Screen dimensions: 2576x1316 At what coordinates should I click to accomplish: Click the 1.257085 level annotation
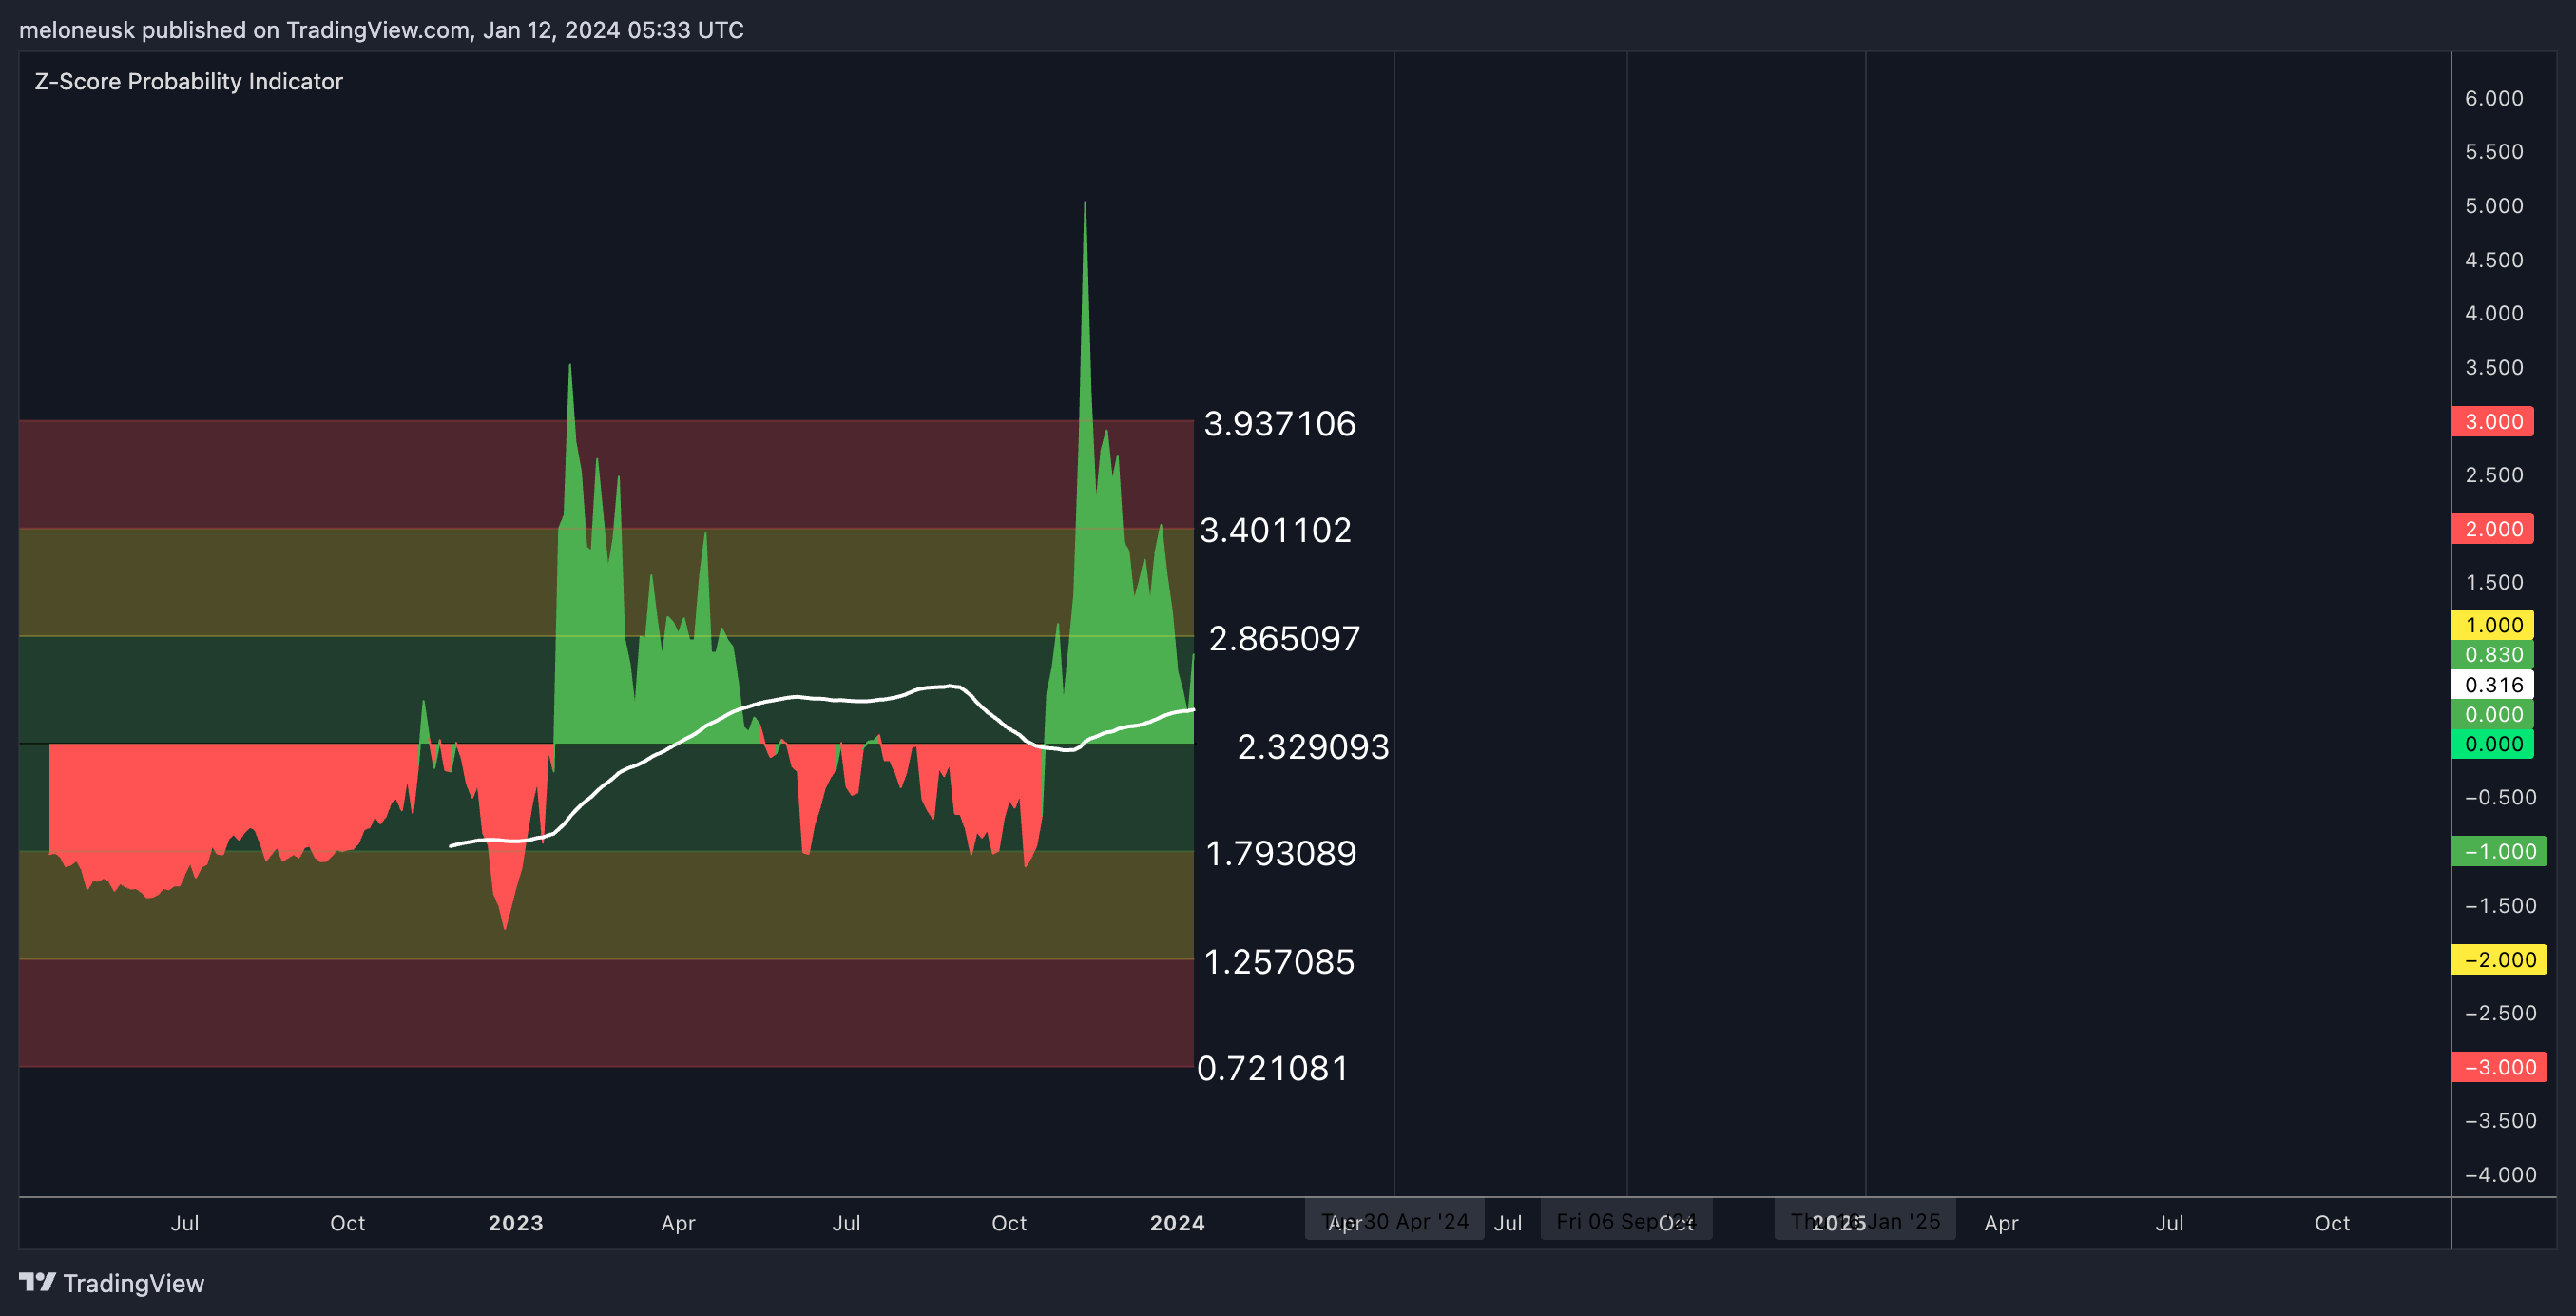[x=1279, y=962]
